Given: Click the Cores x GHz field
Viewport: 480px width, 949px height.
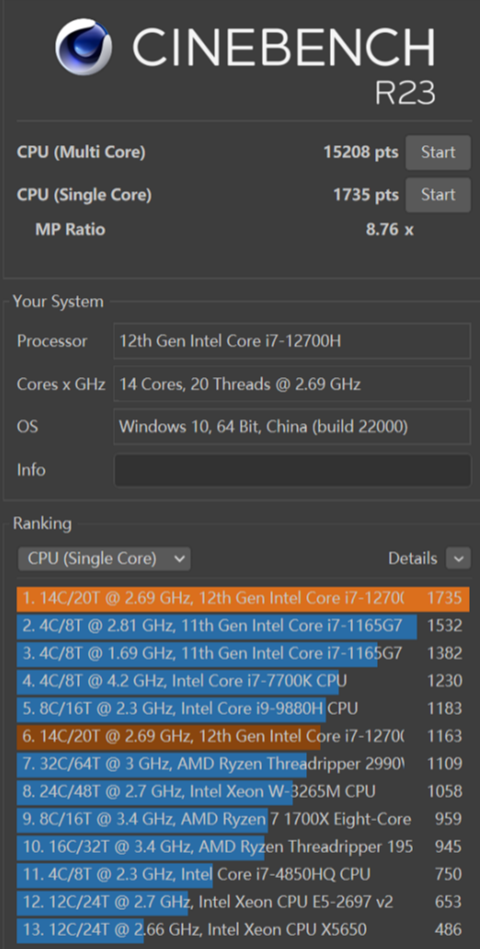Looking at the screenshot, I should pos(292,384).
